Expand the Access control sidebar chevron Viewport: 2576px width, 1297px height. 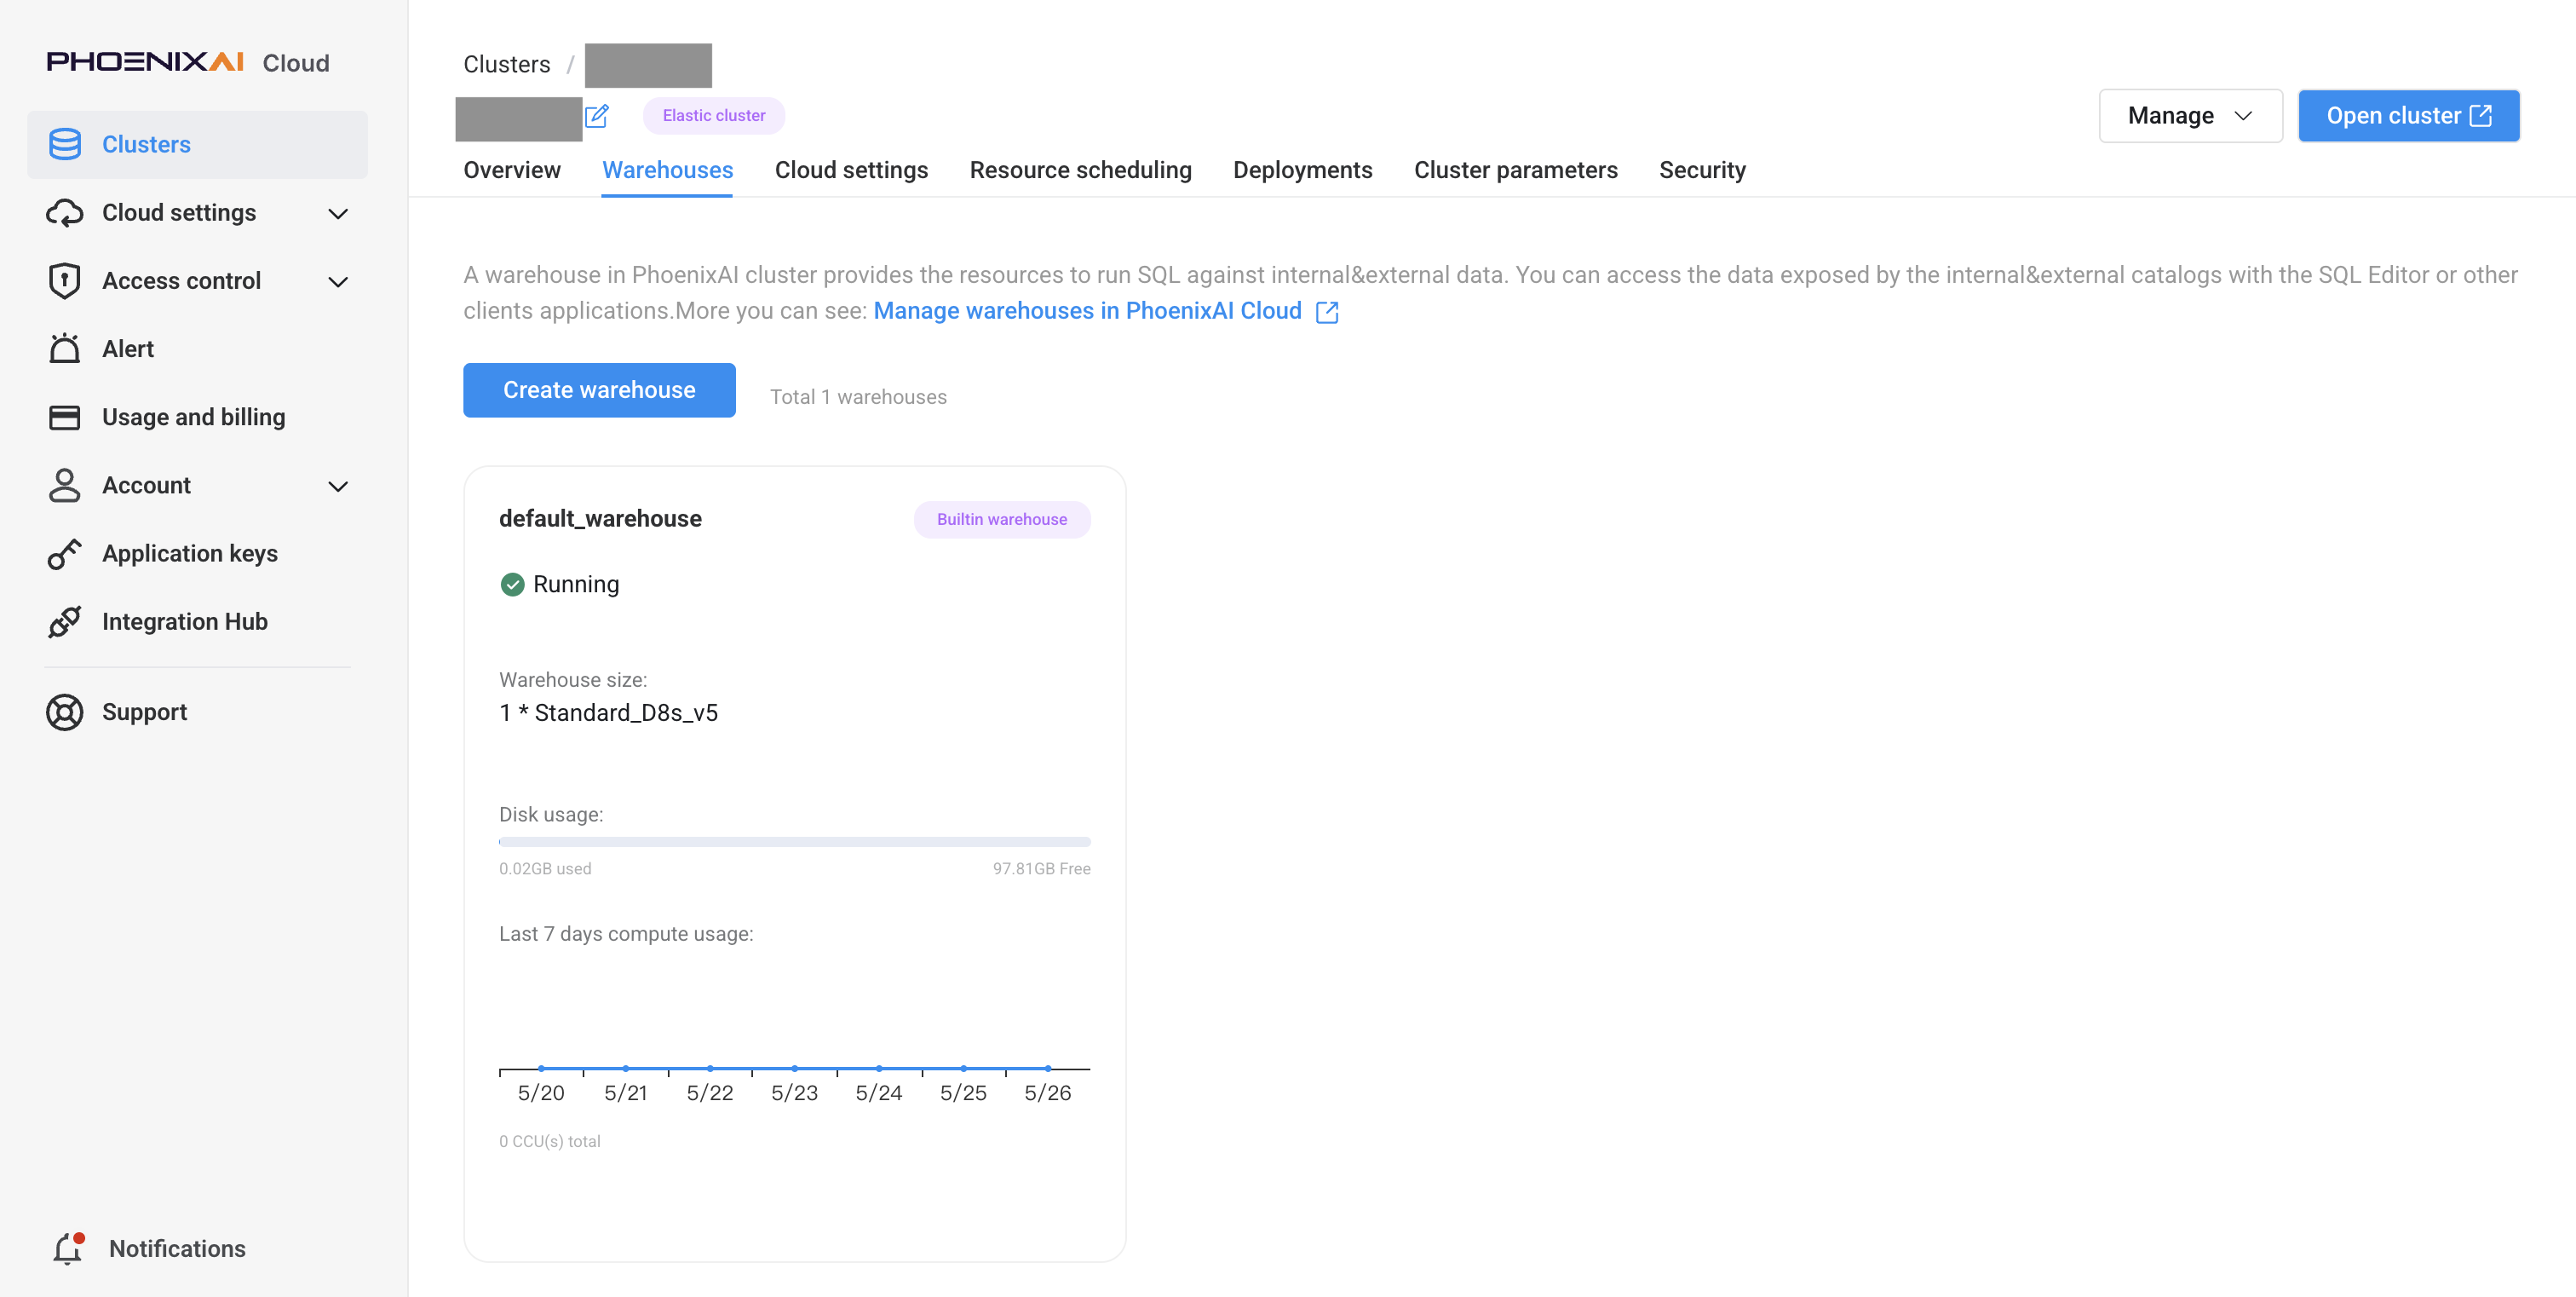(338, 281)
